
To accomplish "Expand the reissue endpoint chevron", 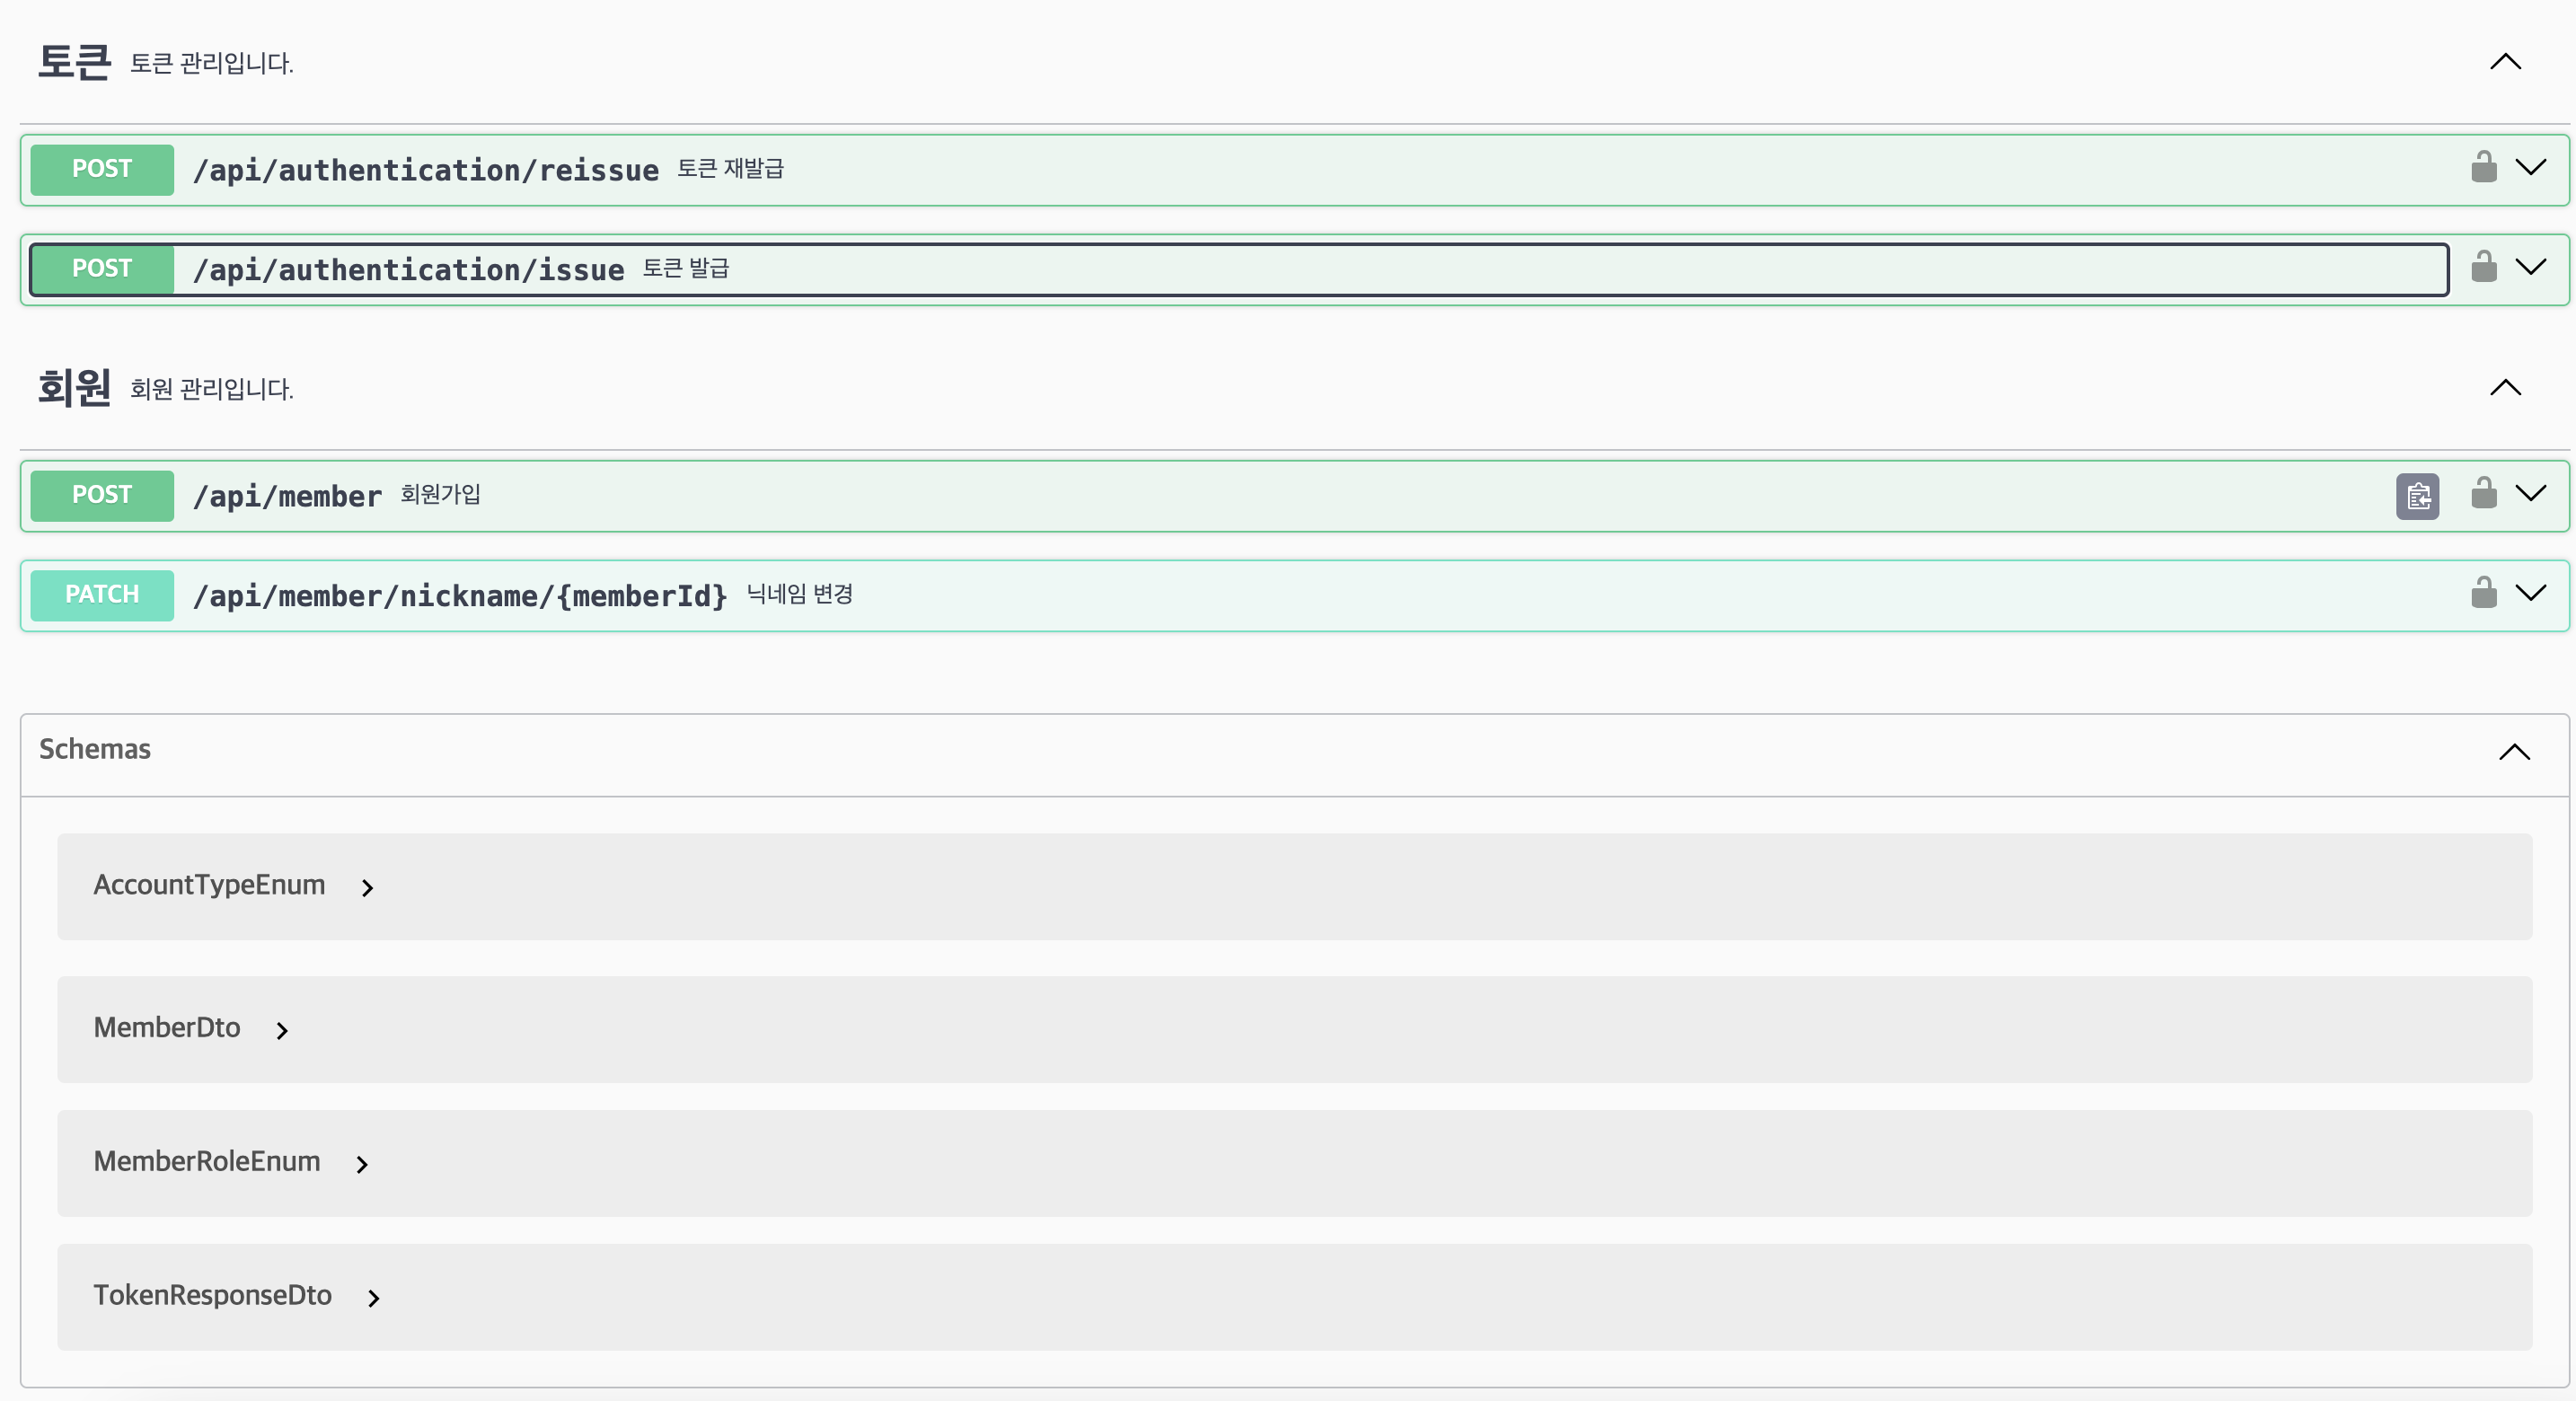I will (x=2531, y=167).
